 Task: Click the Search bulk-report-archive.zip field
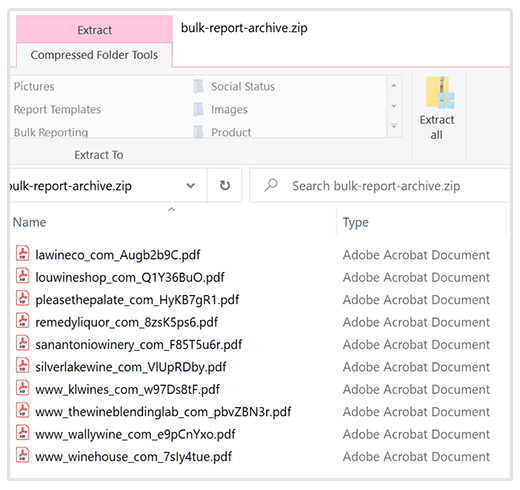coord(379,186)
